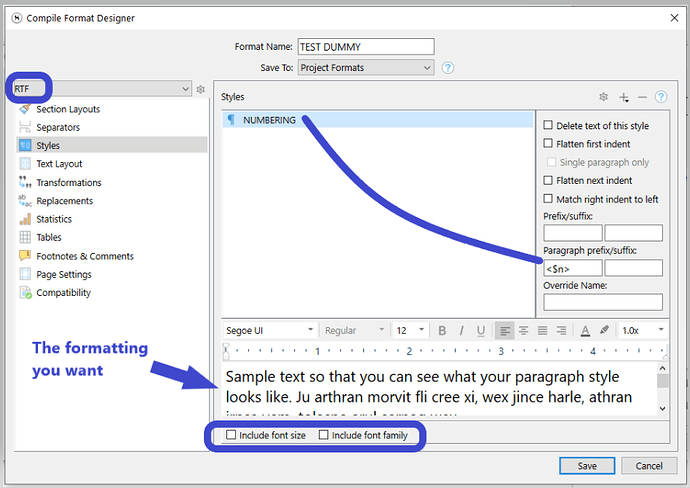
Task: Click the Bold formatting icon
Action: [442, 330]
